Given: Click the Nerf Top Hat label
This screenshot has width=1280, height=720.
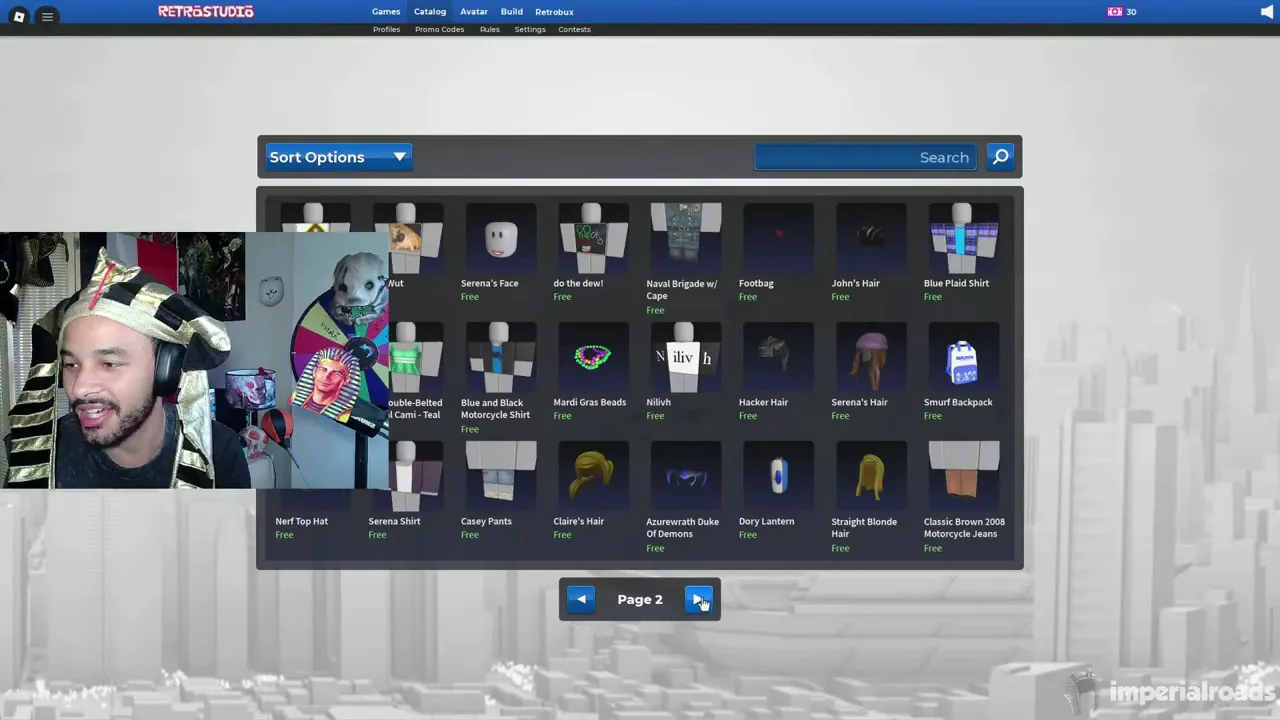Looking at the screenshot, I should (x=301, y=521).
